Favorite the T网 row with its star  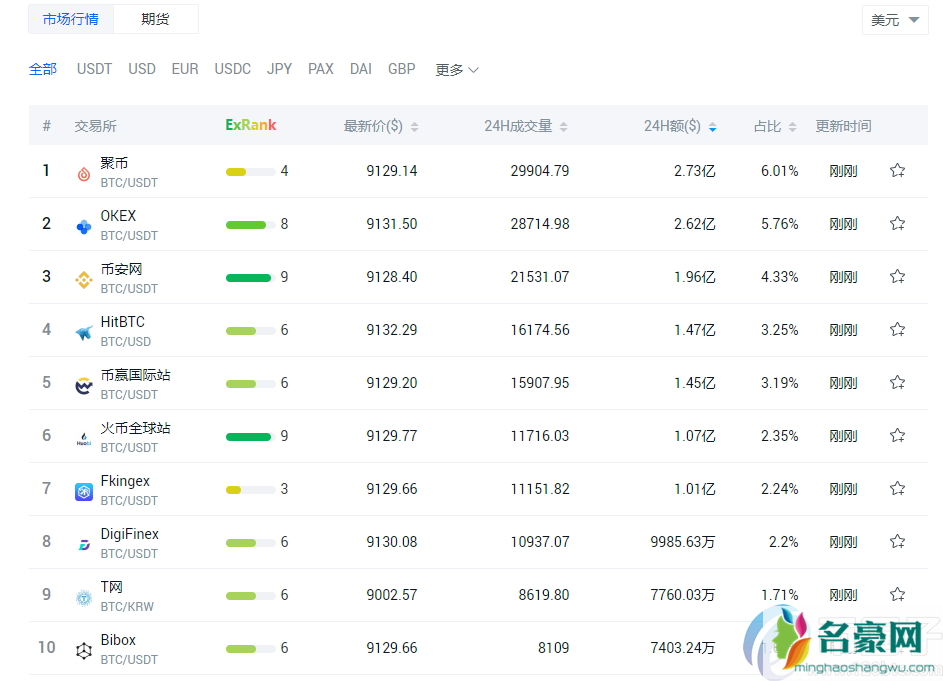[897, 594]
